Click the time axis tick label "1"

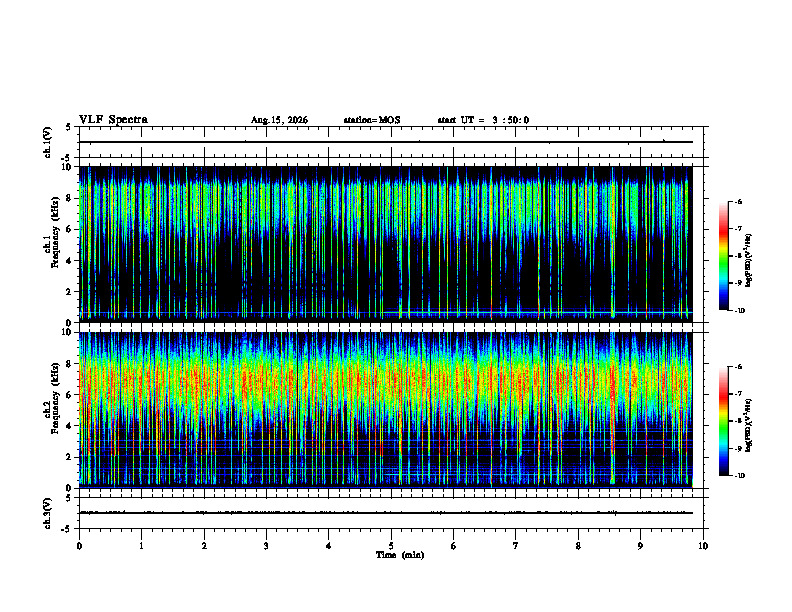(x=141, y=545)
